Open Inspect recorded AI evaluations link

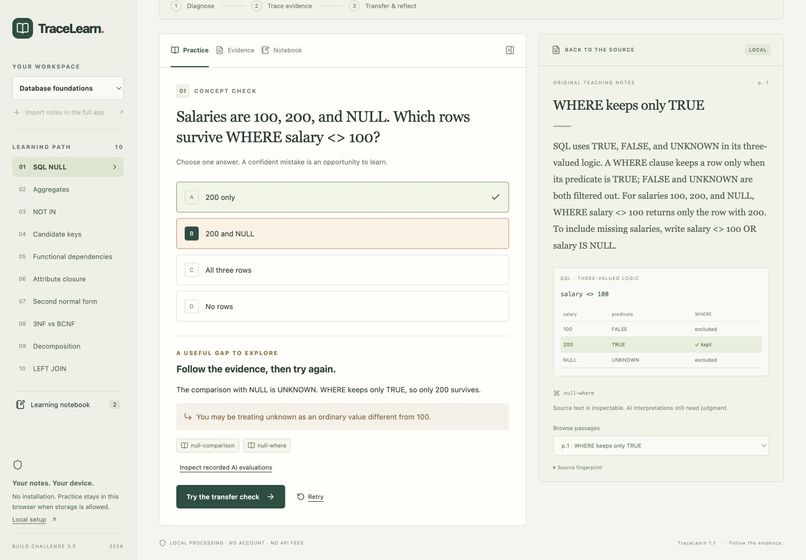coord(226,467)
